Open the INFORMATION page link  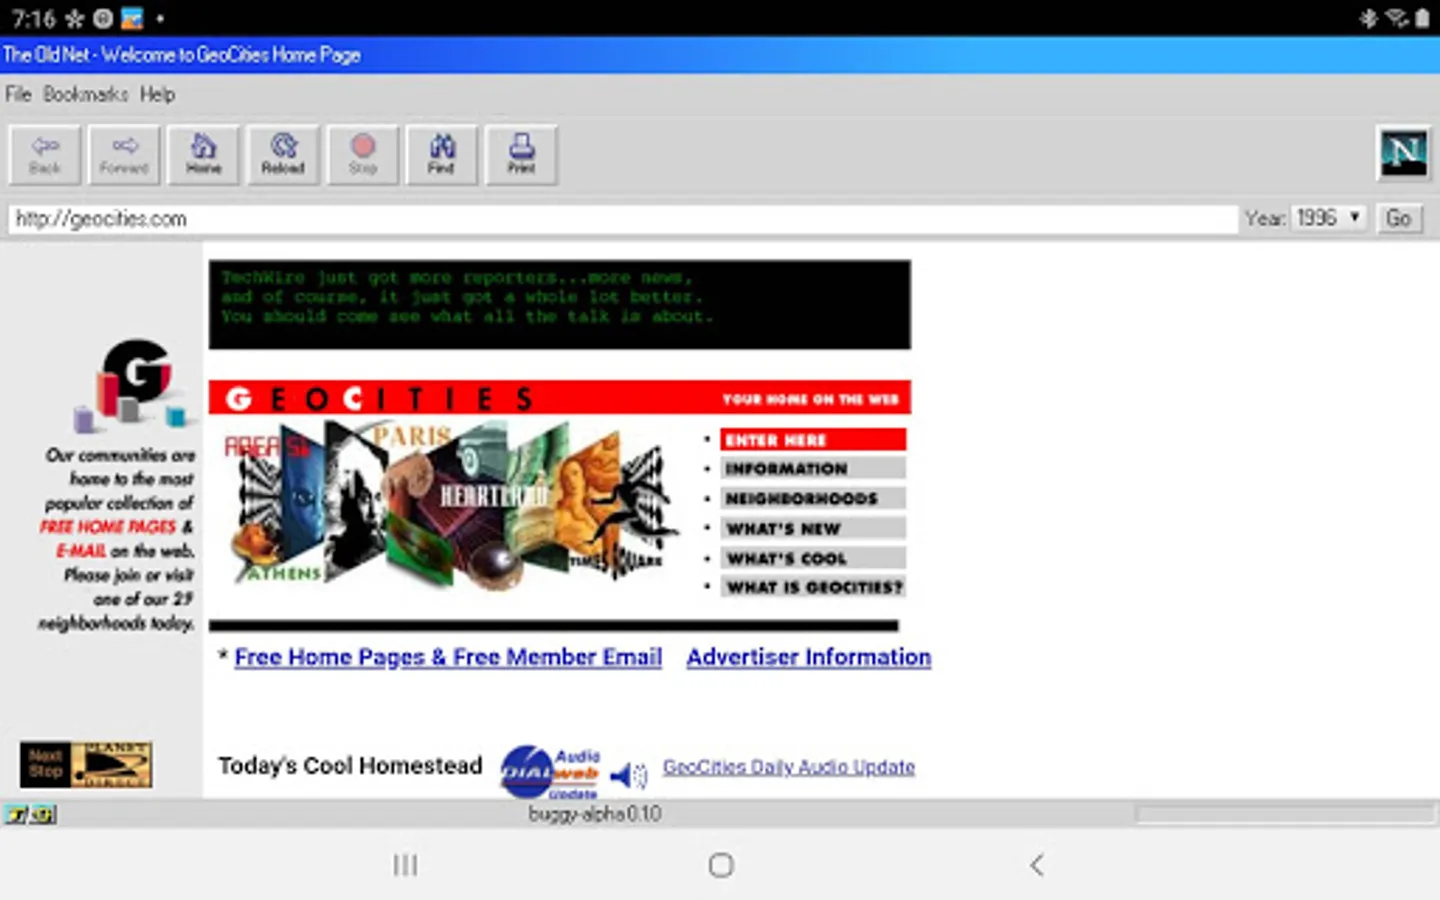813,469
